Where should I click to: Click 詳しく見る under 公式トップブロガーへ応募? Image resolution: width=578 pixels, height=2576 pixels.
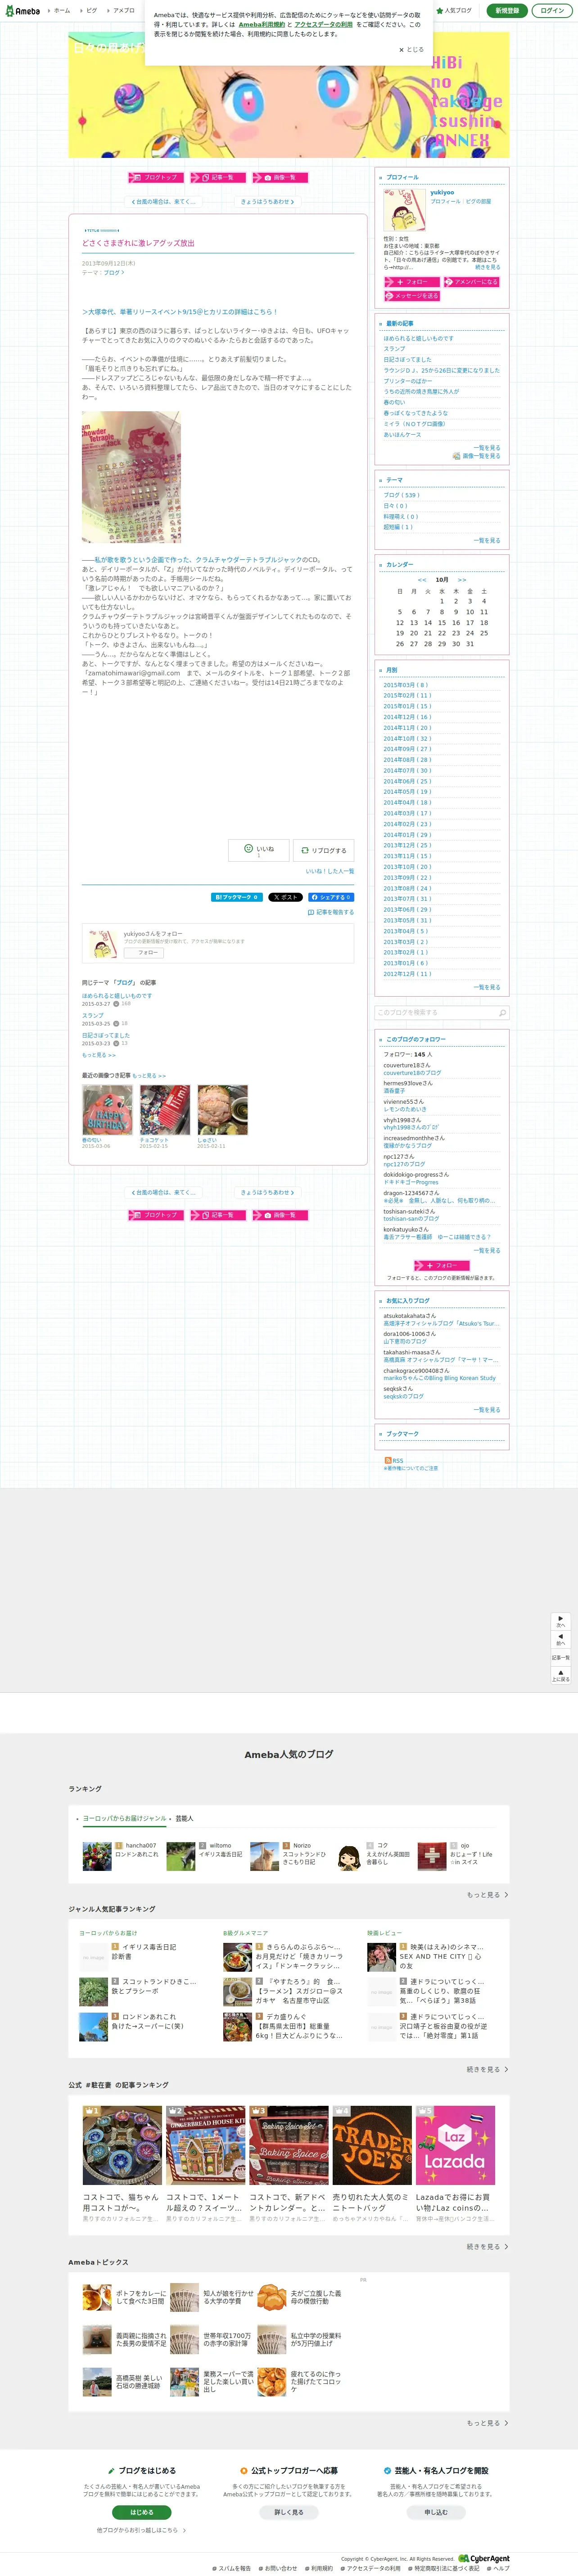(x=288, y=2513)
